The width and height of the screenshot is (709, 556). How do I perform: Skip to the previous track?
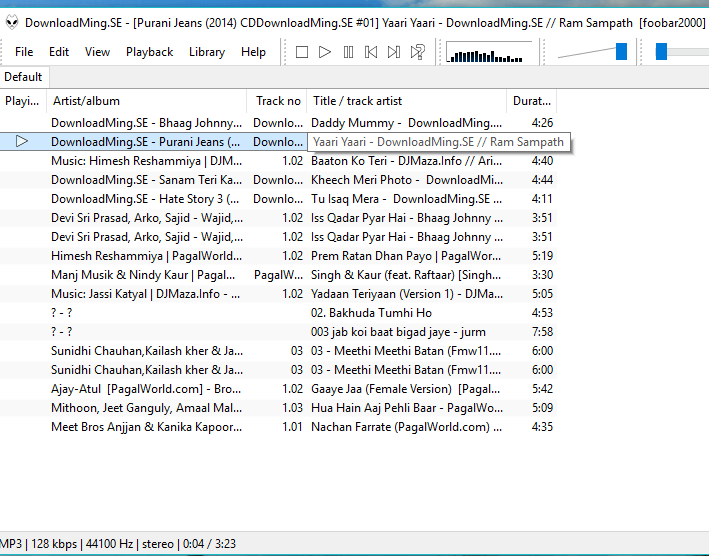coord(371,52)
